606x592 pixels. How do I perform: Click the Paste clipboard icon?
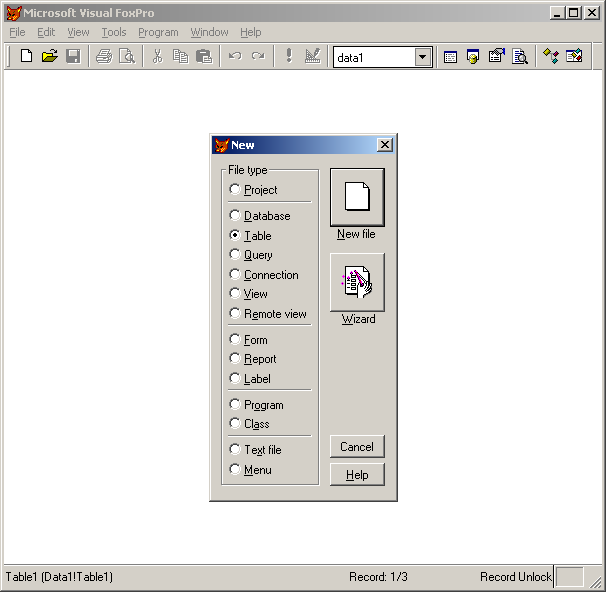point(204,56)
